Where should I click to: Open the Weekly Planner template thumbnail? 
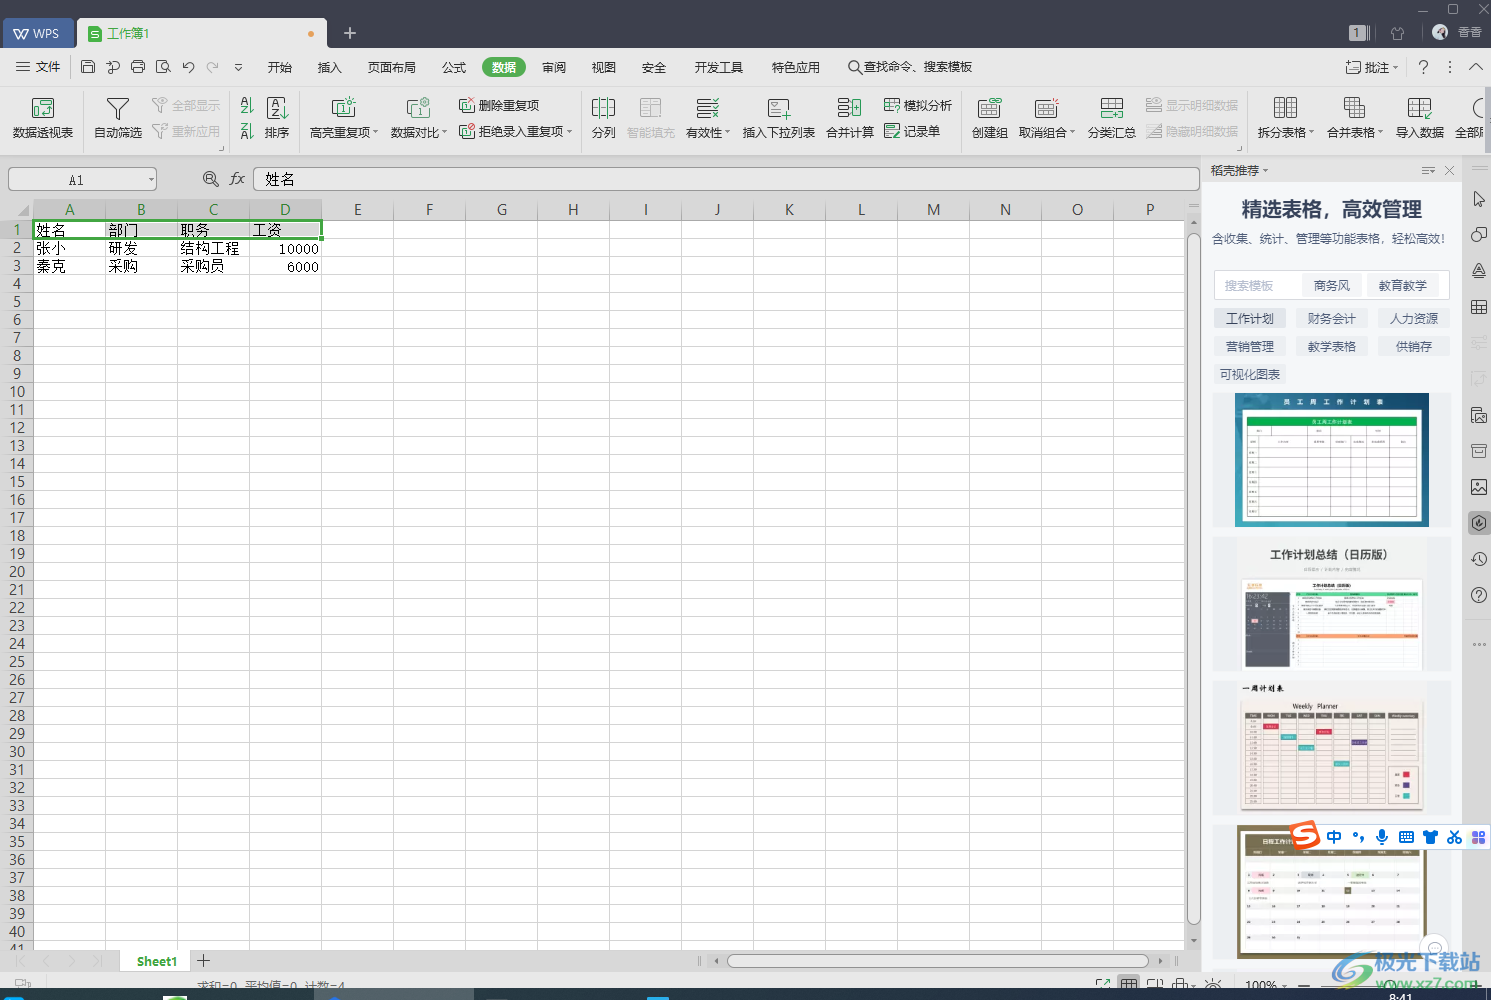tap(1331, 748)
